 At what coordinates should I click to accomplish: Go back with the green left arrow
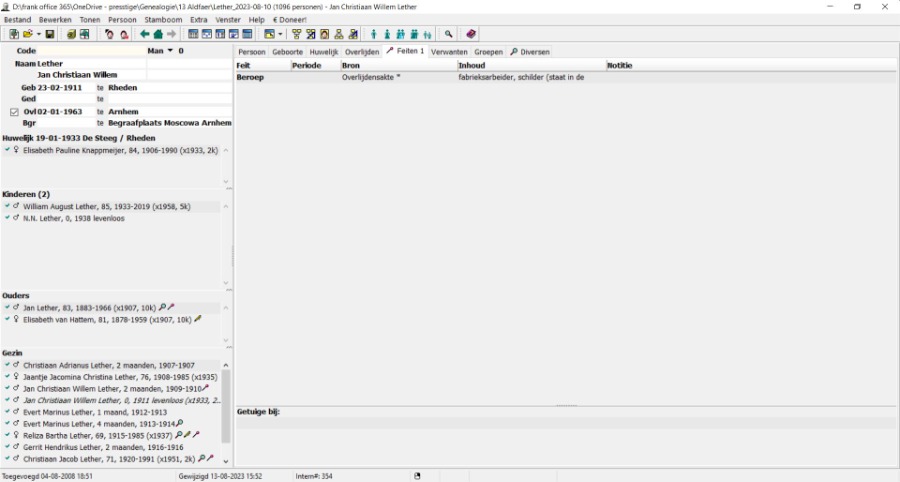(145, 34)
